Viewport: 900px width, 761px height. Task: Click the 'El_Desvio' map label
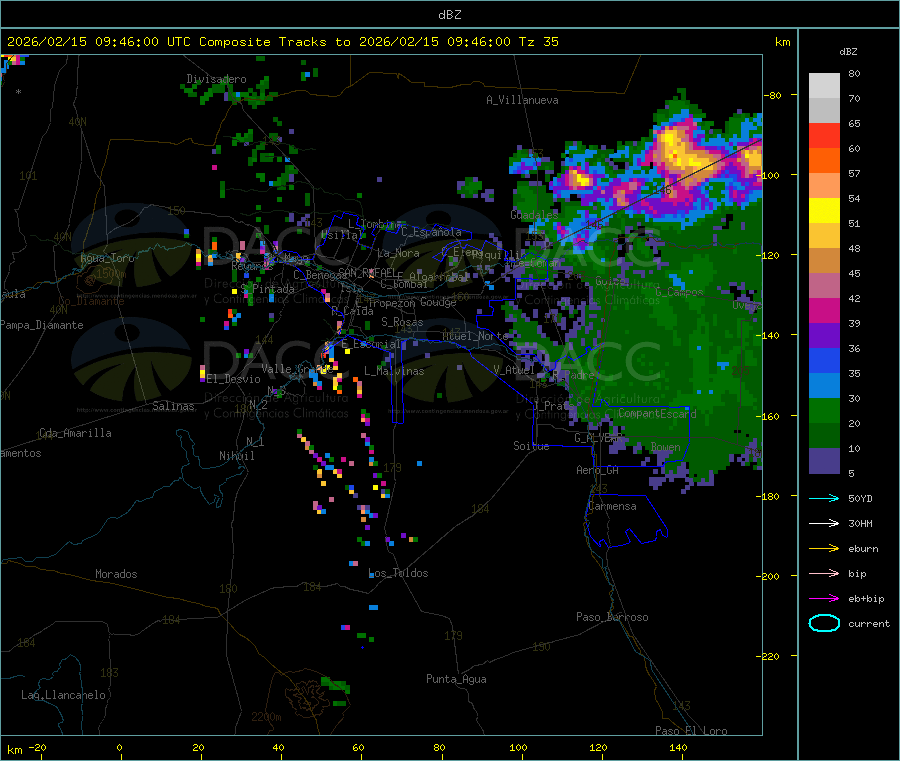click(233, 379)
